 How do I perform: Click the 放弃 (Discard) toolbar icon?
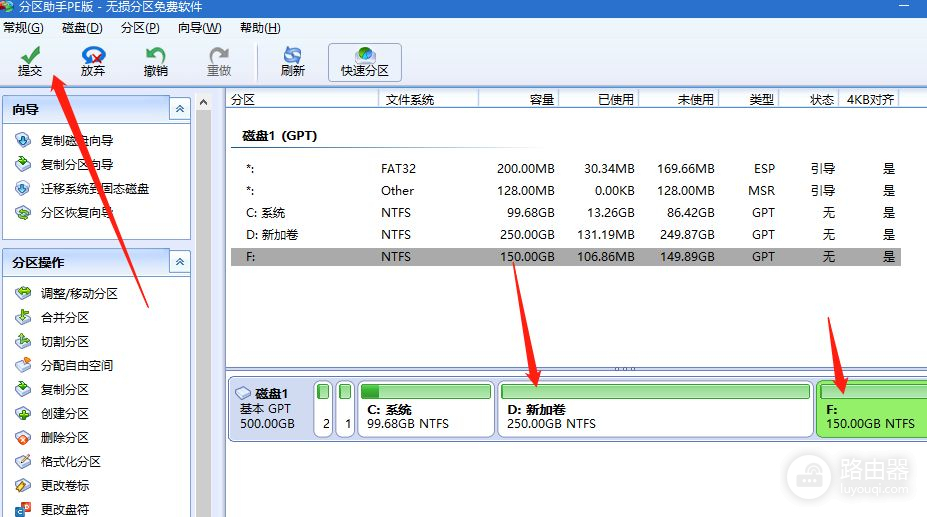(93, 61)
